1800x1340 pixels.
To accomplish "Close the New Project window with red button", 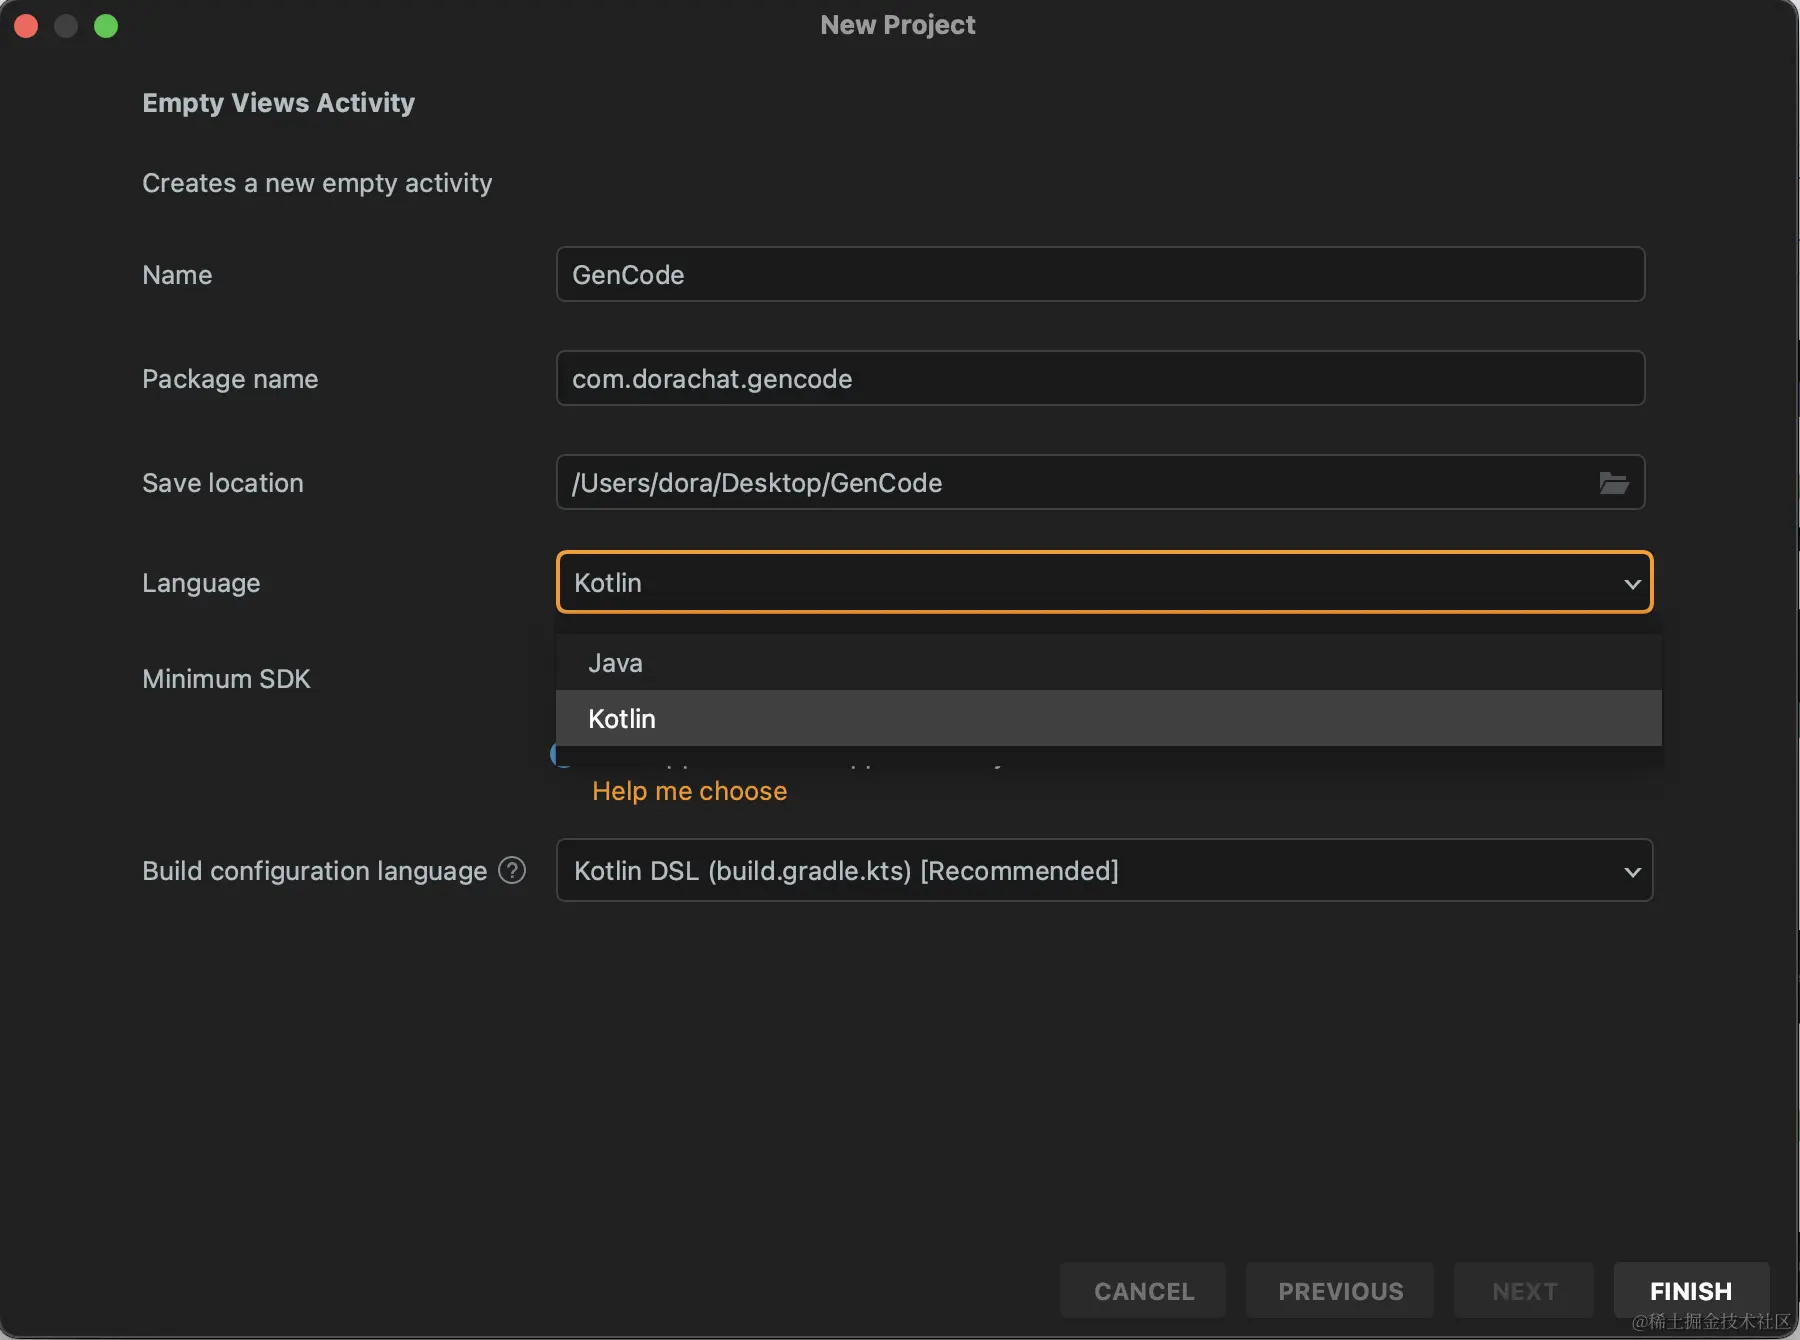I will [26, 26].
